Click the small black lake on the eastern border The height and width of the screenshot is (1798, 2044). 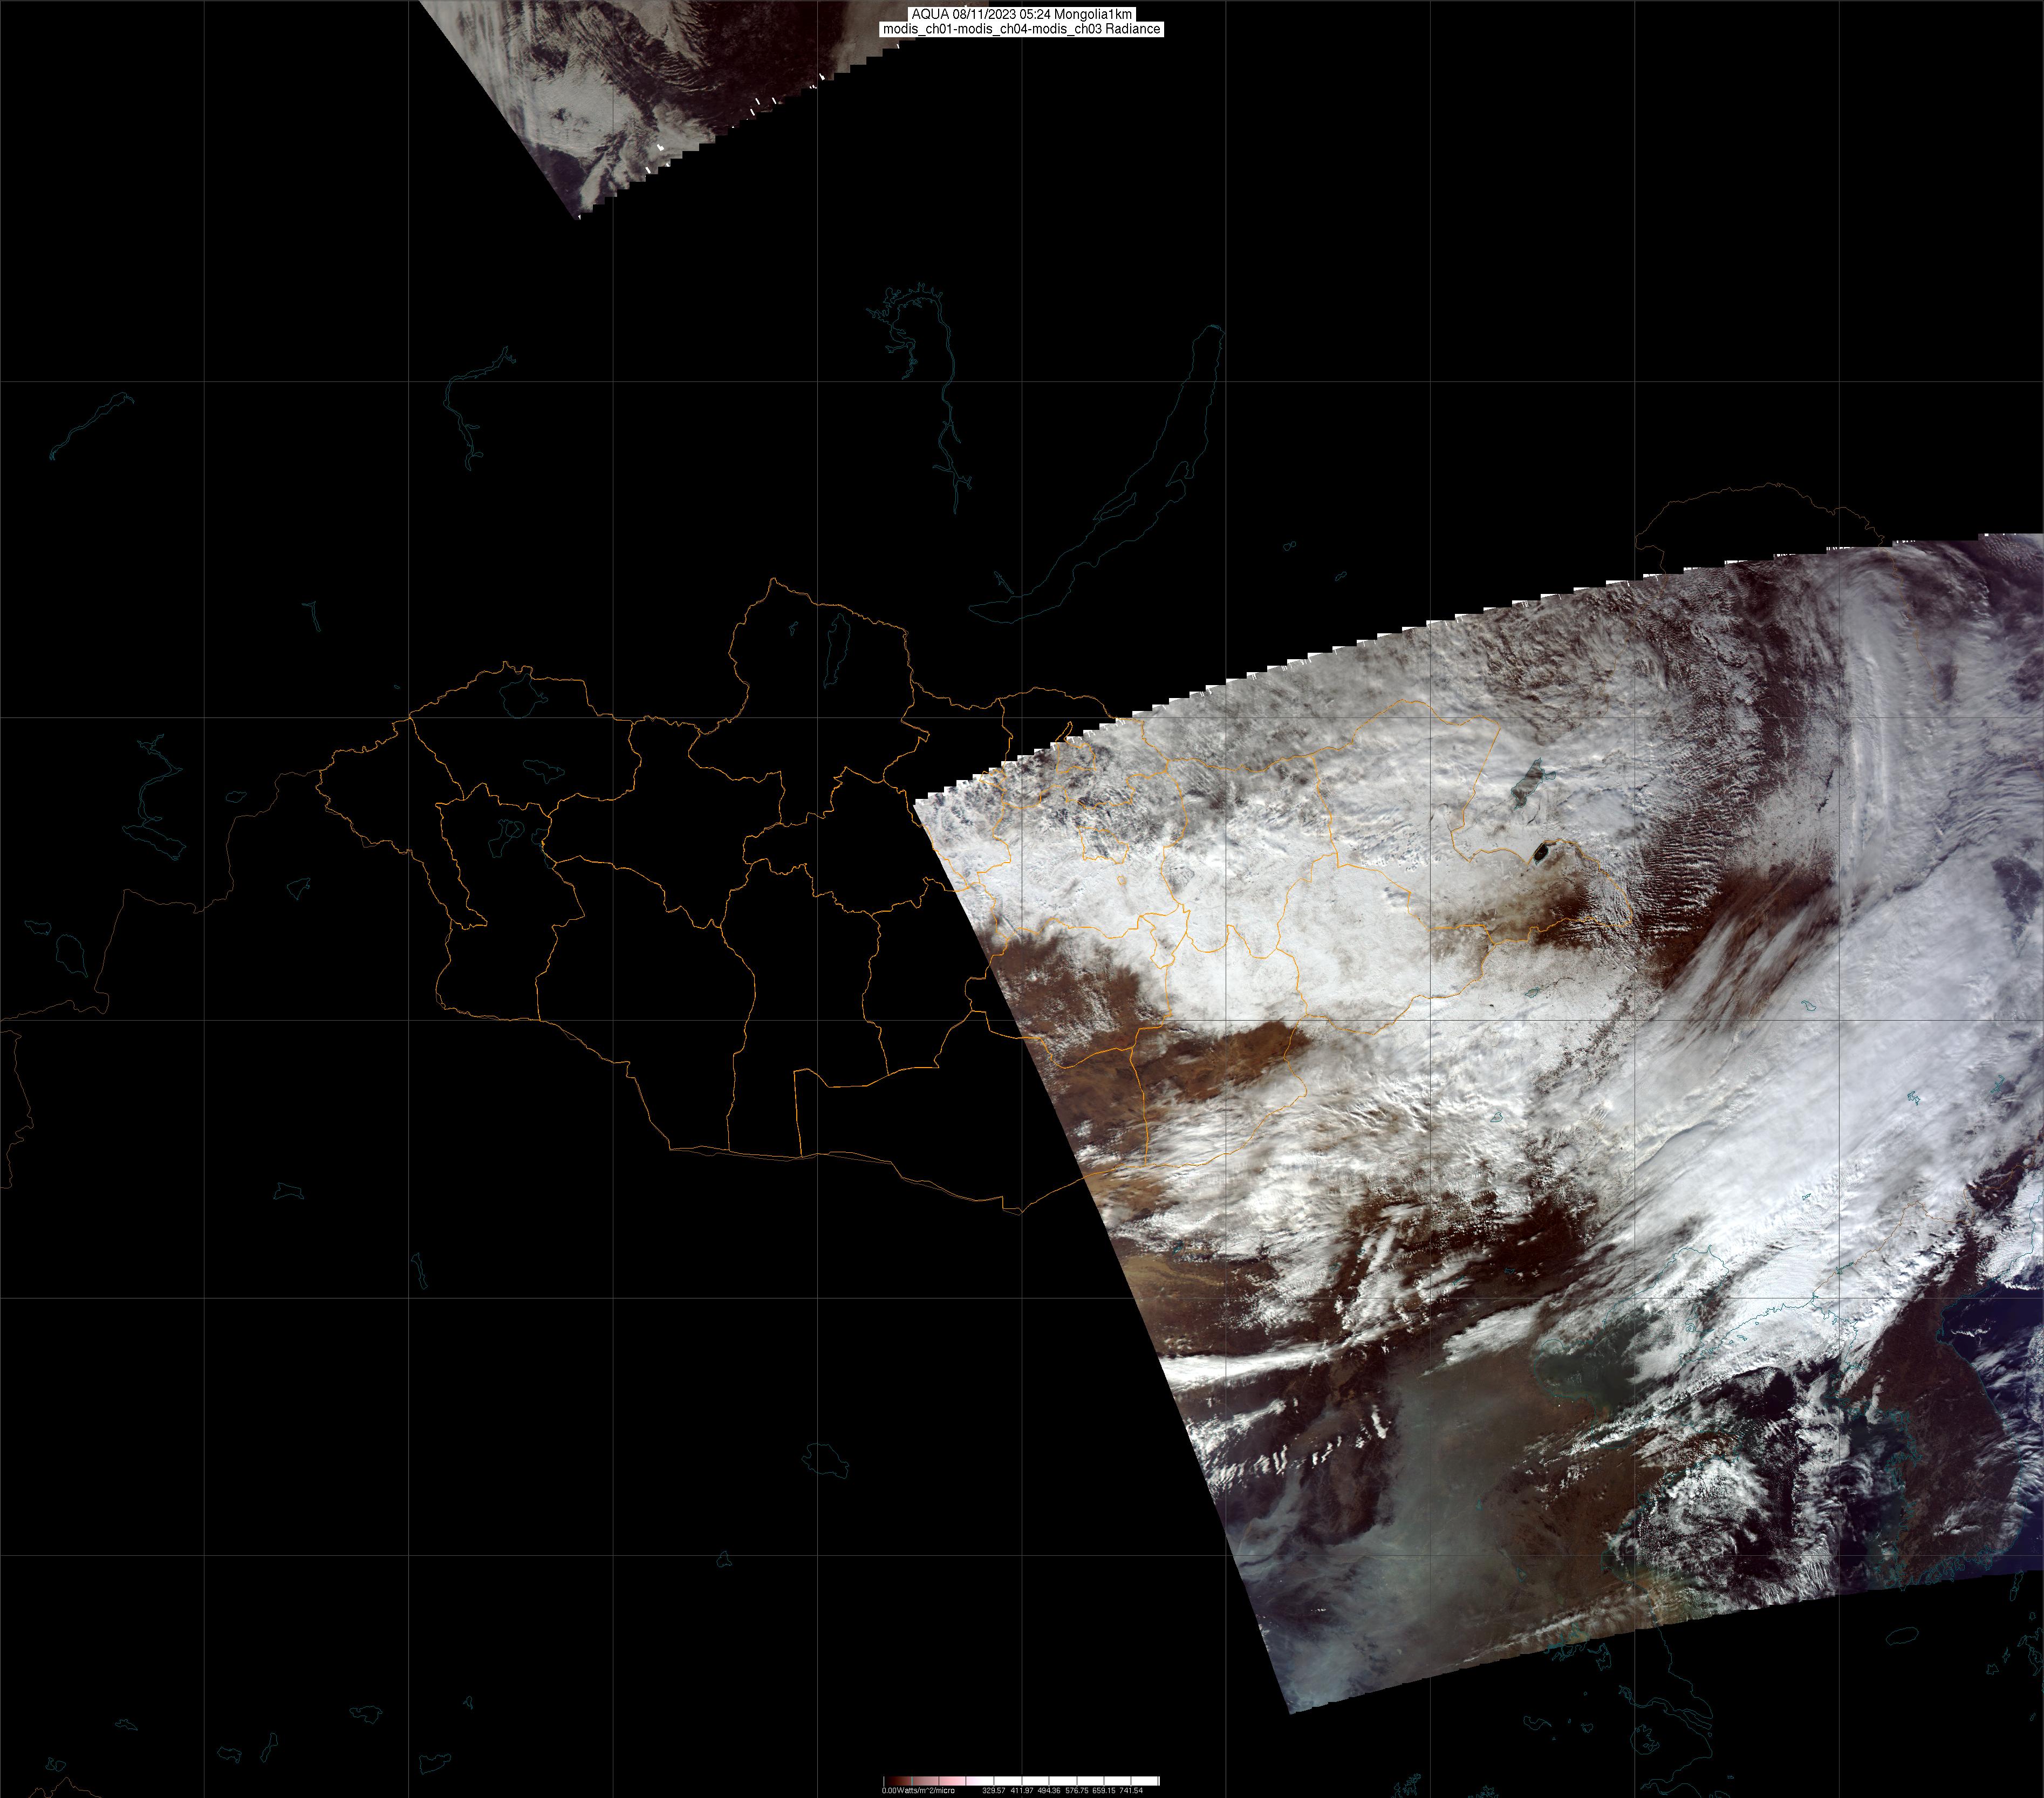click(x=1541, y=851)
